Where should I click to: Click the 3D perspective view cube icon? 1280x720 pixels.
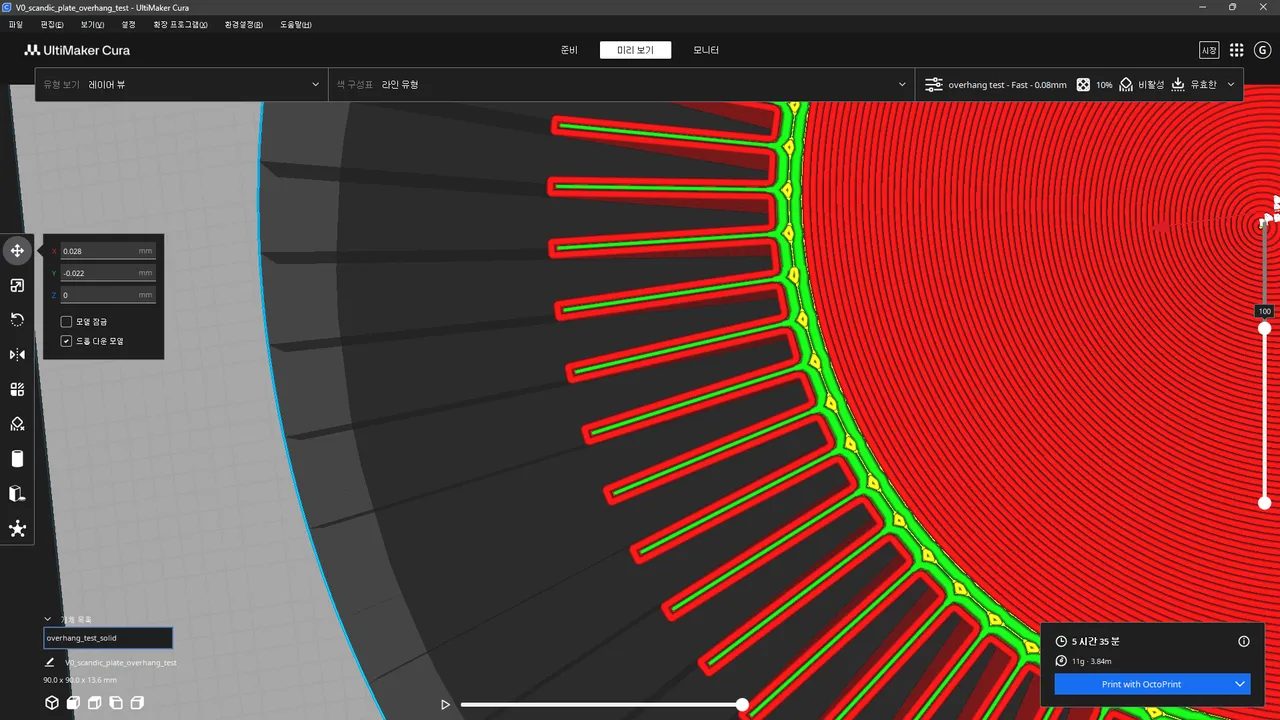pyautogui.click(x=52, y=703)
